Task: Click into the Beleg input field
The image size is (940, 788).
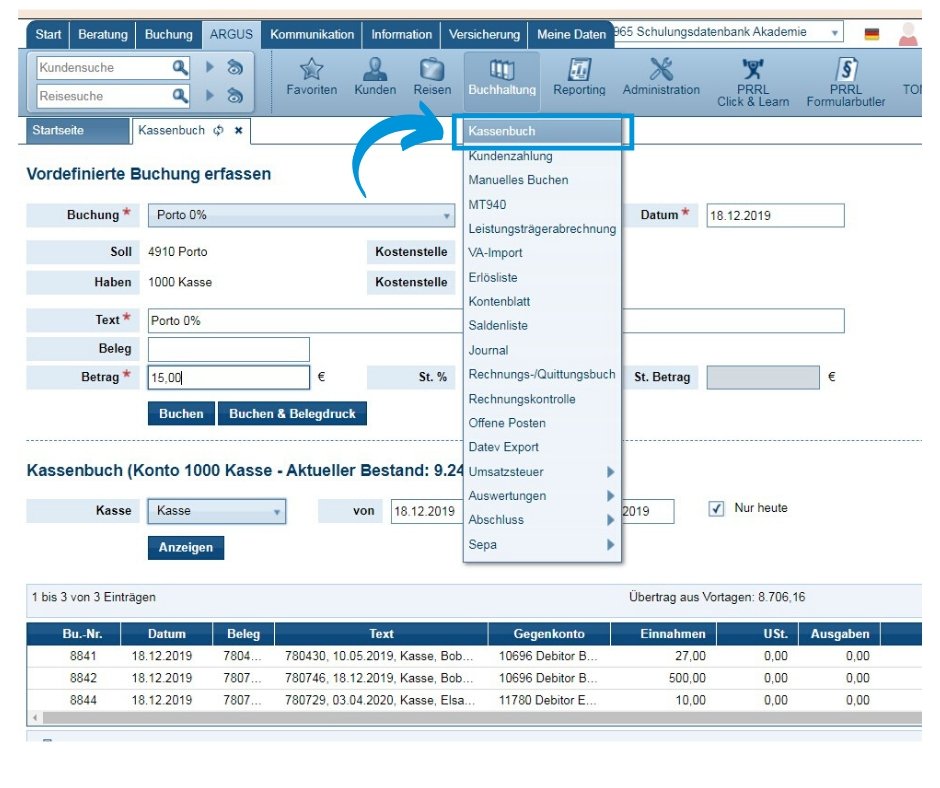Action: coord(229,349)
